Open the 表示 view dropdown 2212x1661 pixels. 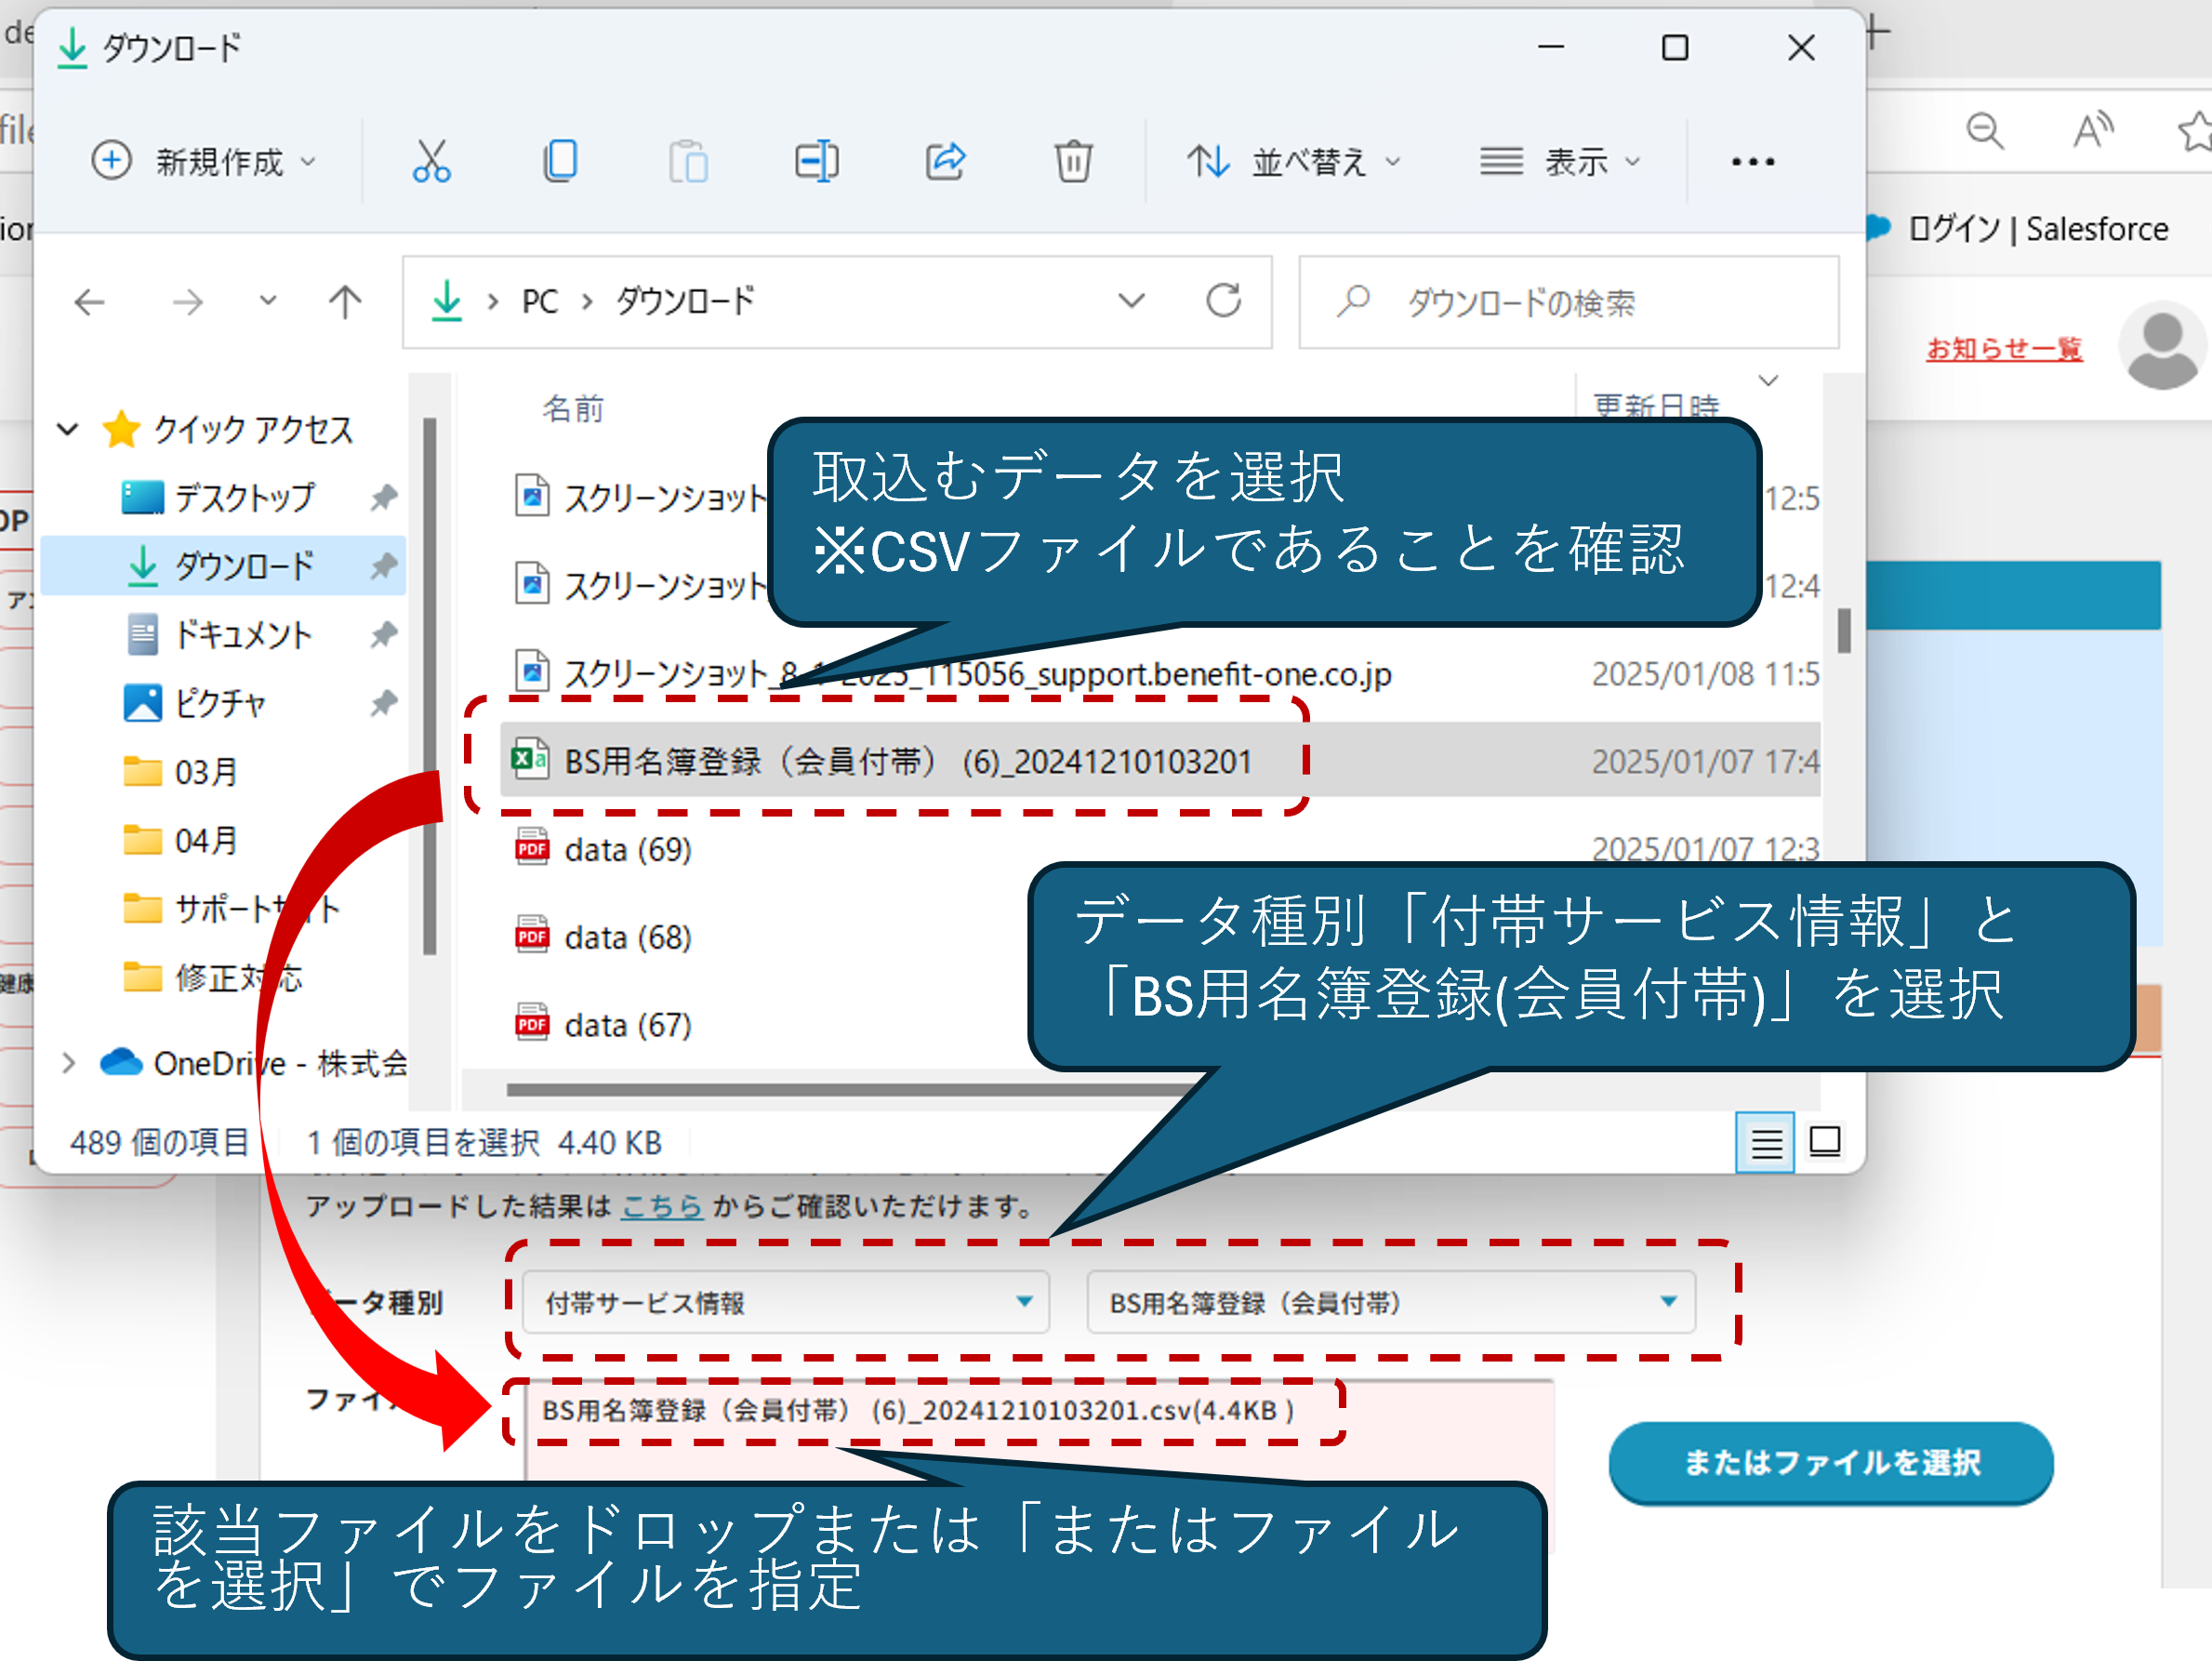click(x=1560, y=161)
